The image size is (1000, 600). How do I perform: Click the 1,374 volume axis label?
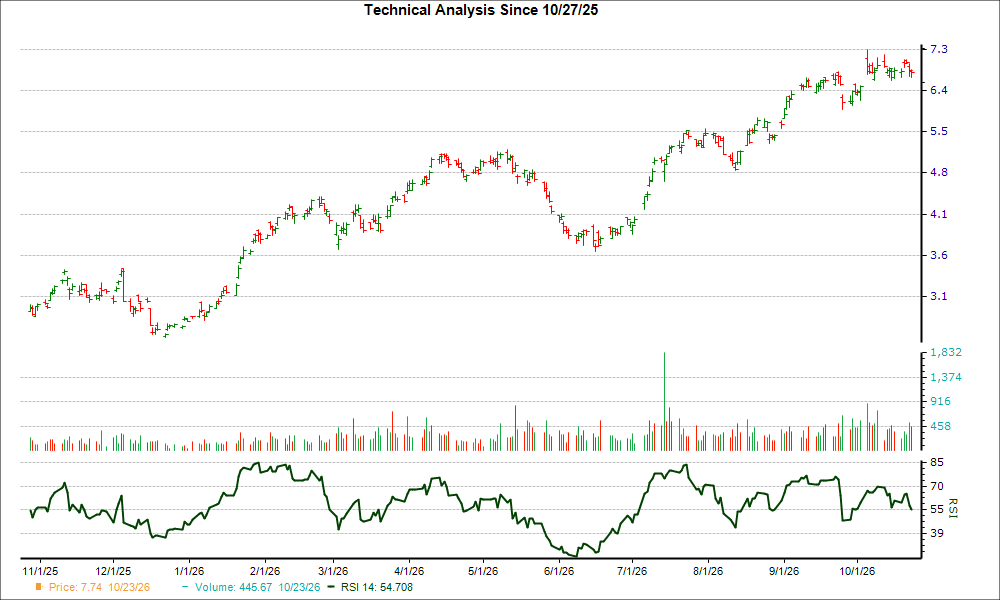946,377
